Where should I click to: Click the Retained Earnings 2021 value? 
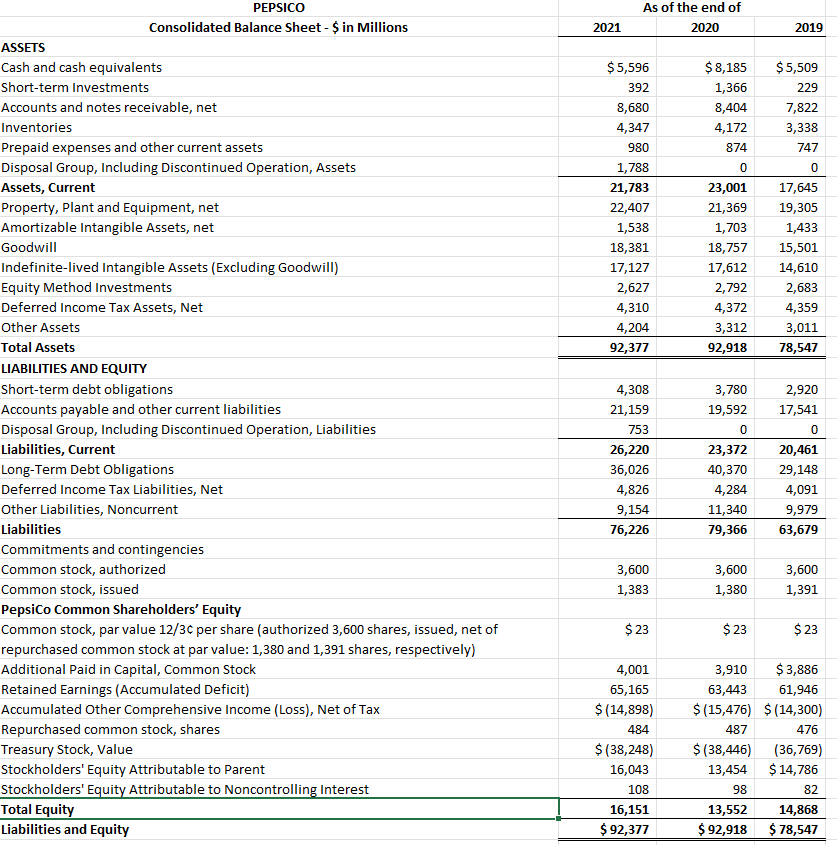coord(630,689)
